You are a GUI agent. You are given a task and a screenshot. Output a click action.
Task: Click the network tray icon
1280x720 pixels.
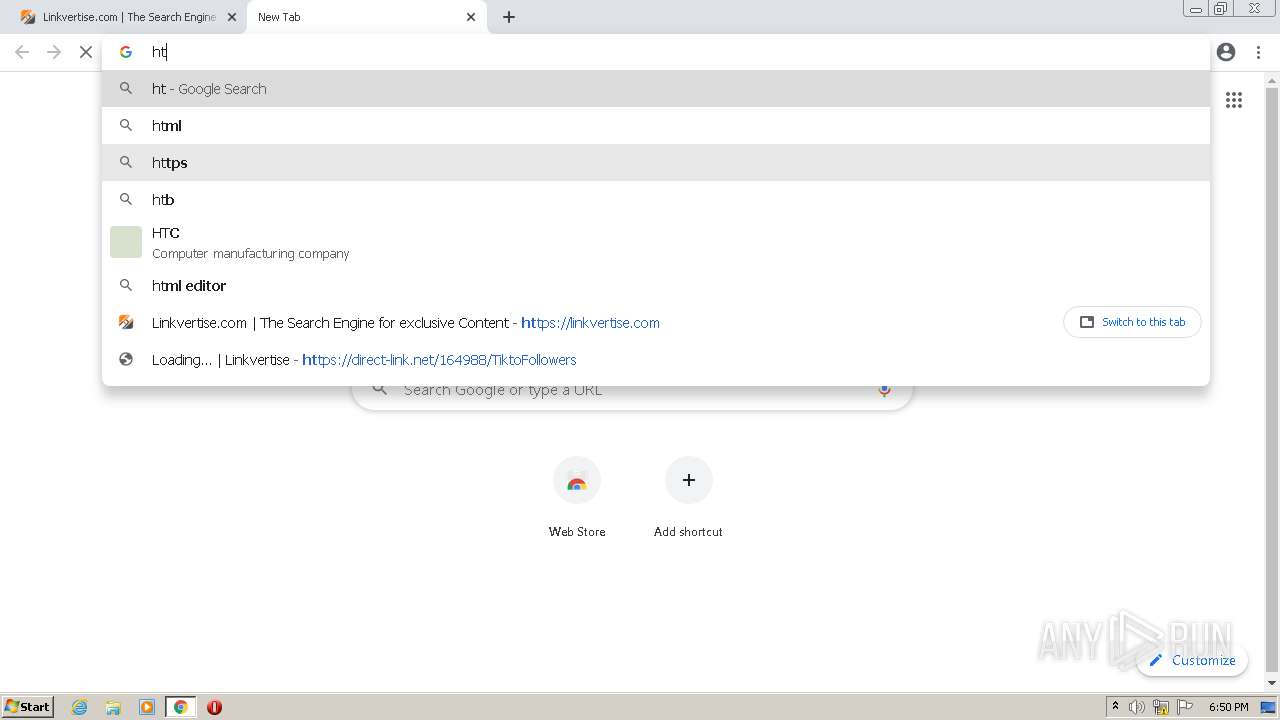click(1161, 707)
